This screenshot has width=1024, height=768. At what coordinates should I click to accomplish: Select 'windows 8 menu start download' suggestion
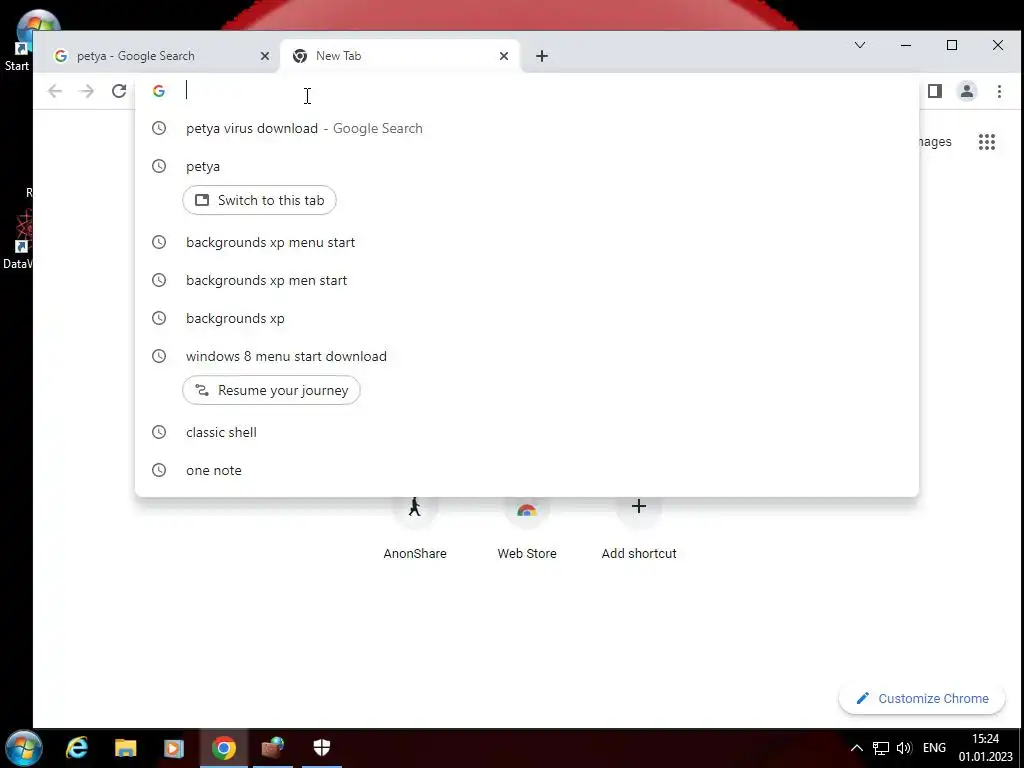click(526, 357)
